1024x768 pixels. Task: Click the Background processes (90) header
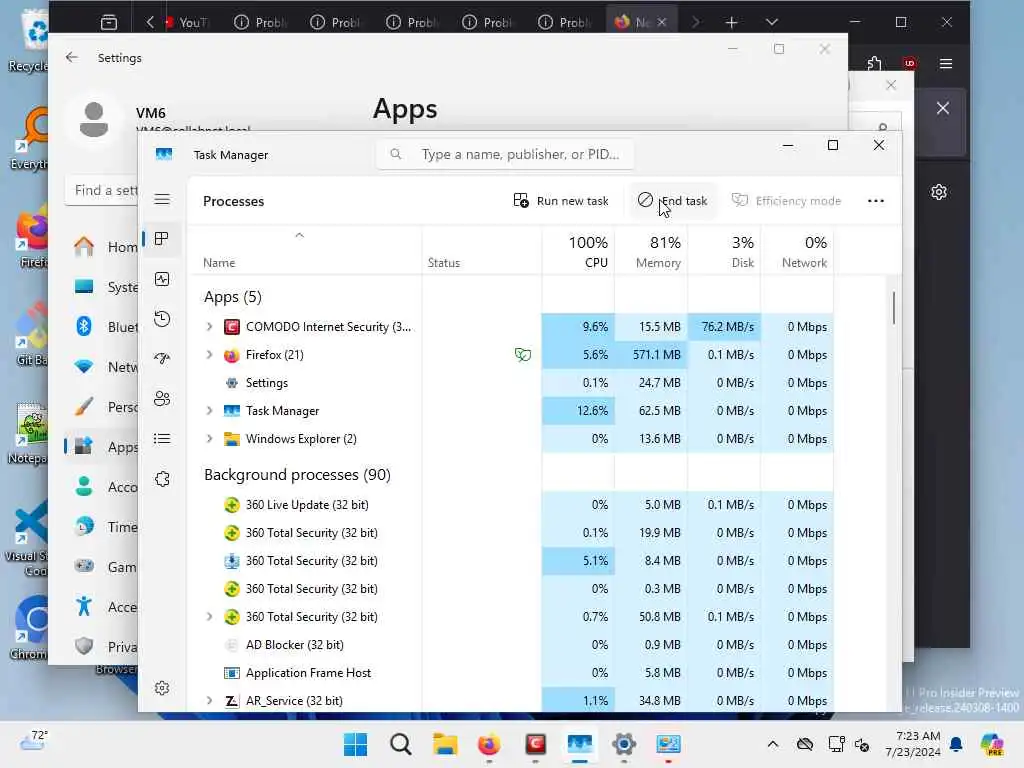pos(297,475)
